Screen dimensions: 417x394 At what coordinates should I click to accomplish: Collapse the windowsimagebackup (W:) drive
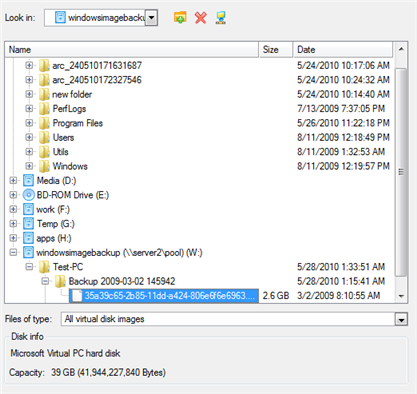pyautogui.click(x=13, y=252)
